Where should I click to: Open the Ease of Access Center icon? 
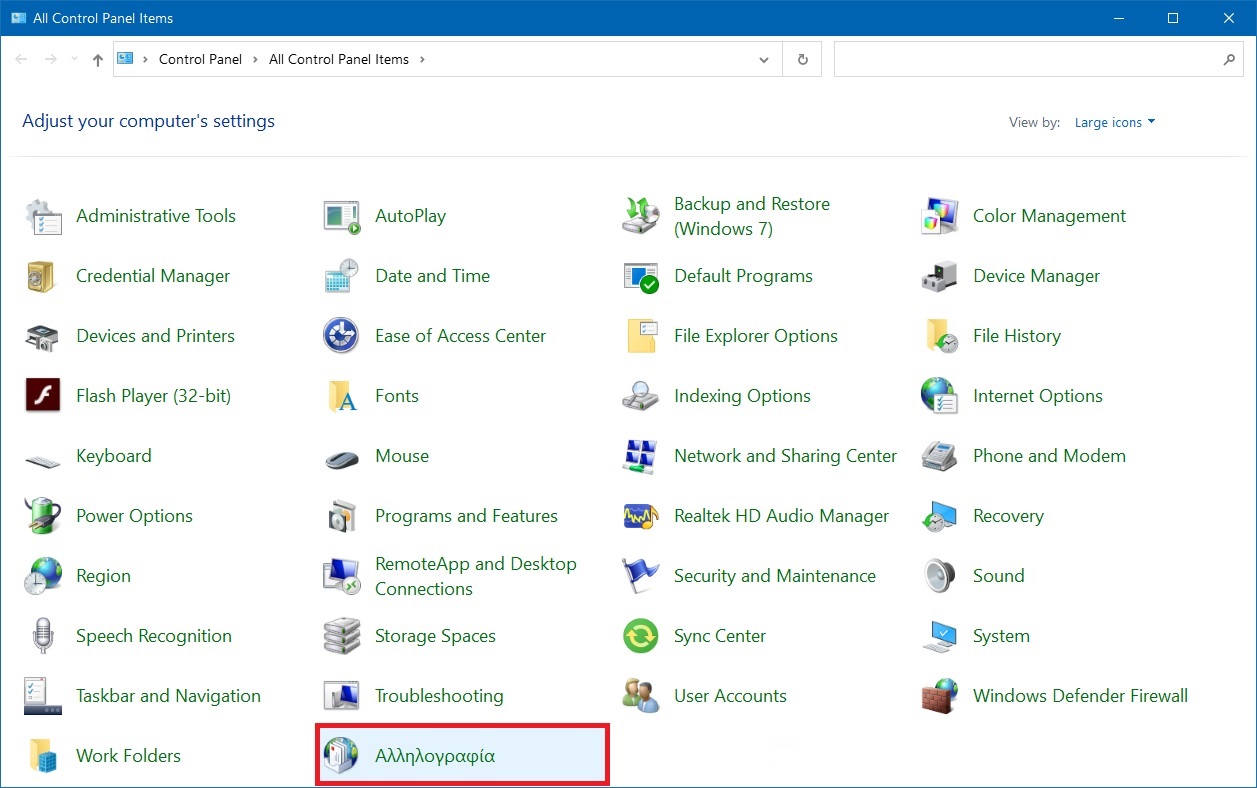coord(342,336)
